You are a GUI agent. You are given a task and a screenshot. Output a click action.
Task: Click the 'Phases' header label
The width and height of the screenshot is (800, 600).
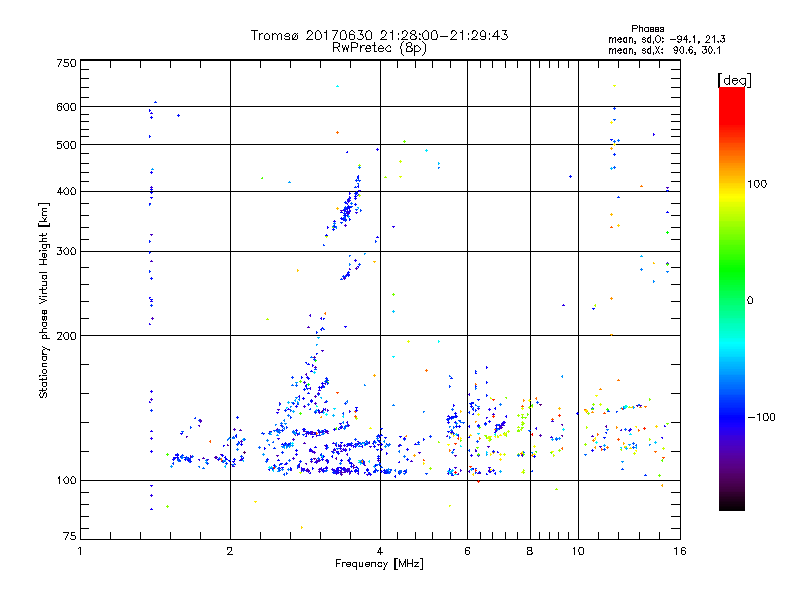(647, 29)
